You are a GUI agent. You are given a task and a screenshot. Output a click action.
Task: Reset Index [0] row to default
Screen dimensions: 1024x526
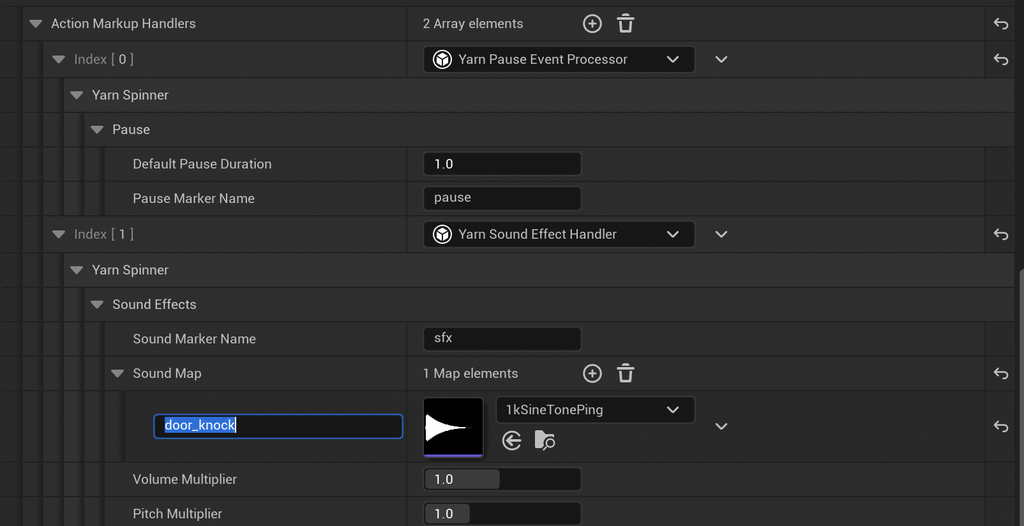click(1000, 59)
